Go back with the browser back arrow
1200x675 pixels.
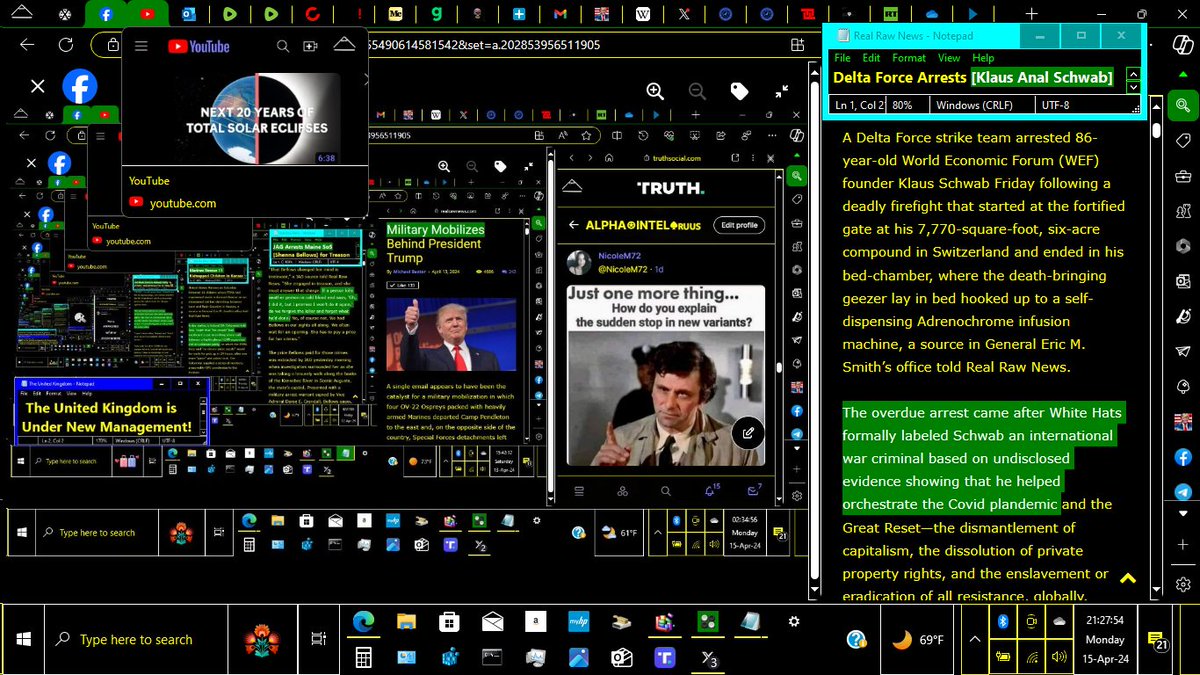[x=27, y=45]
